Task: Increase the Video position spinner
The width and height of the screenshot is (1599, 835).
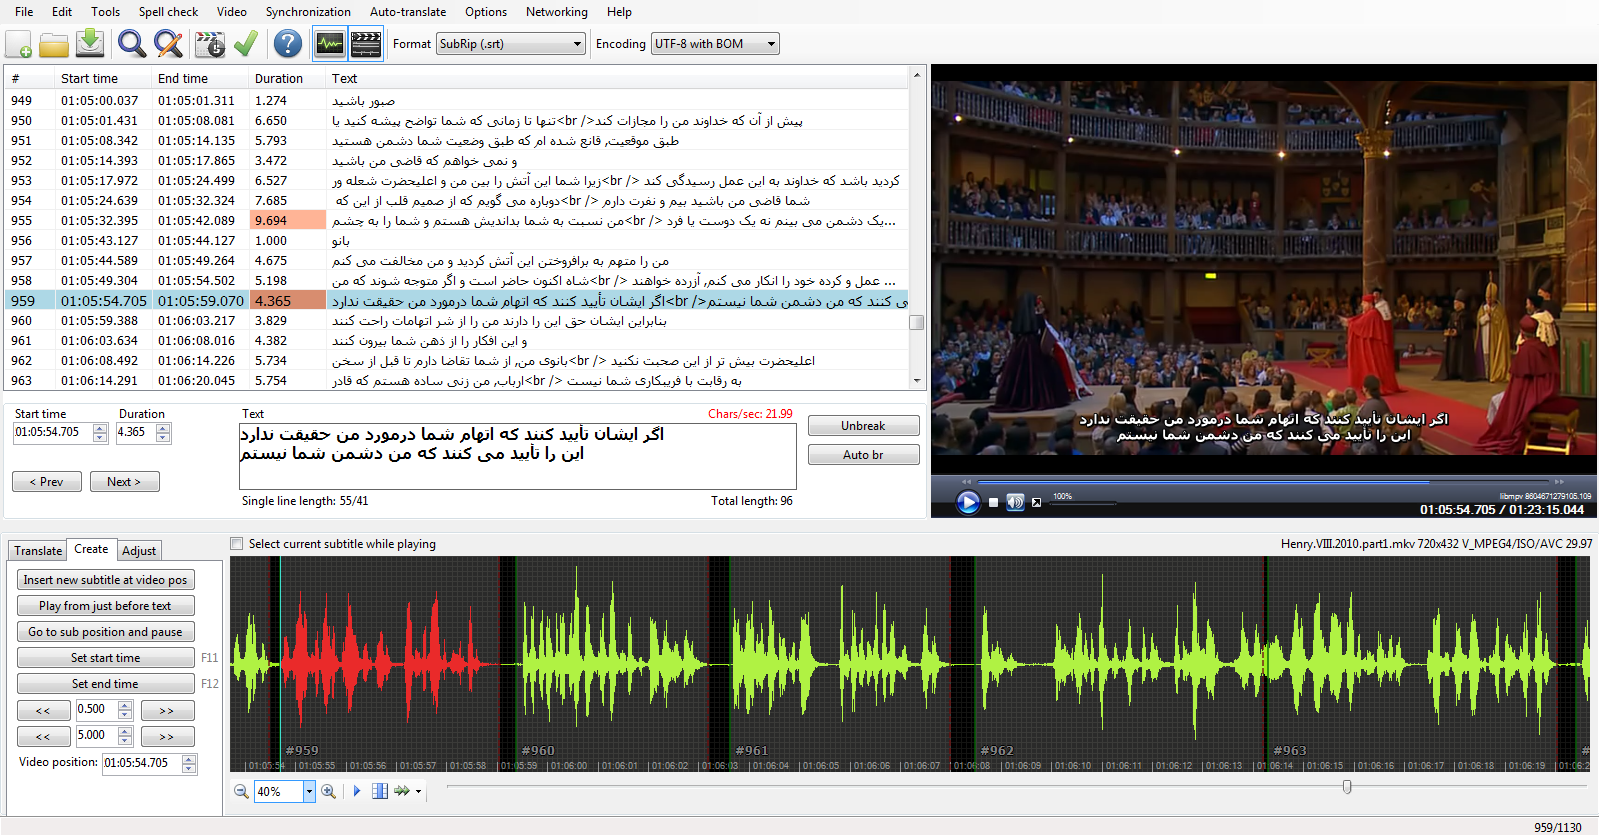Action: pyautogui.click(x=189, y=758)
